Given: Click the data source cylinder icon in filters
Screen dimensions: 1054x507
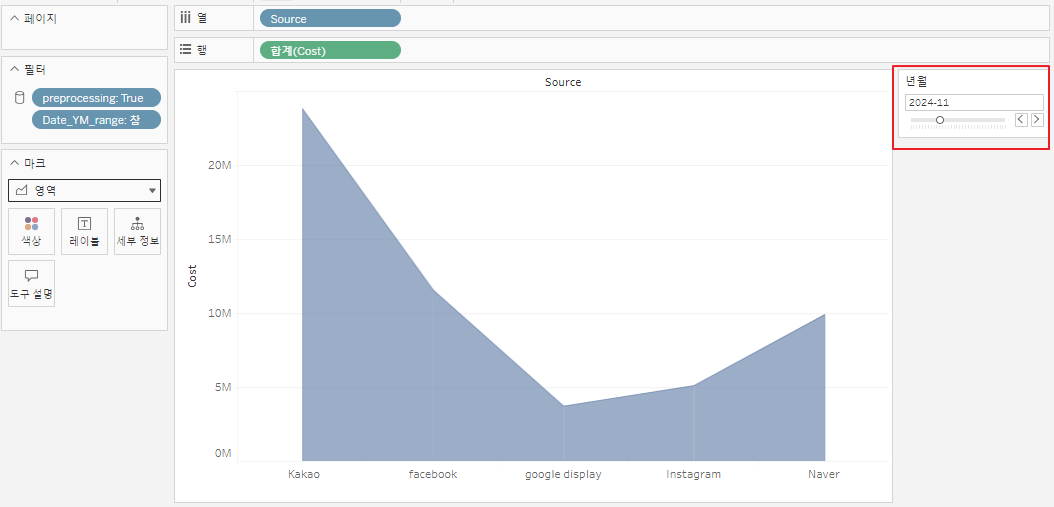Looking at the screenshot, I should pyautogui.click(x=19, y=98).
